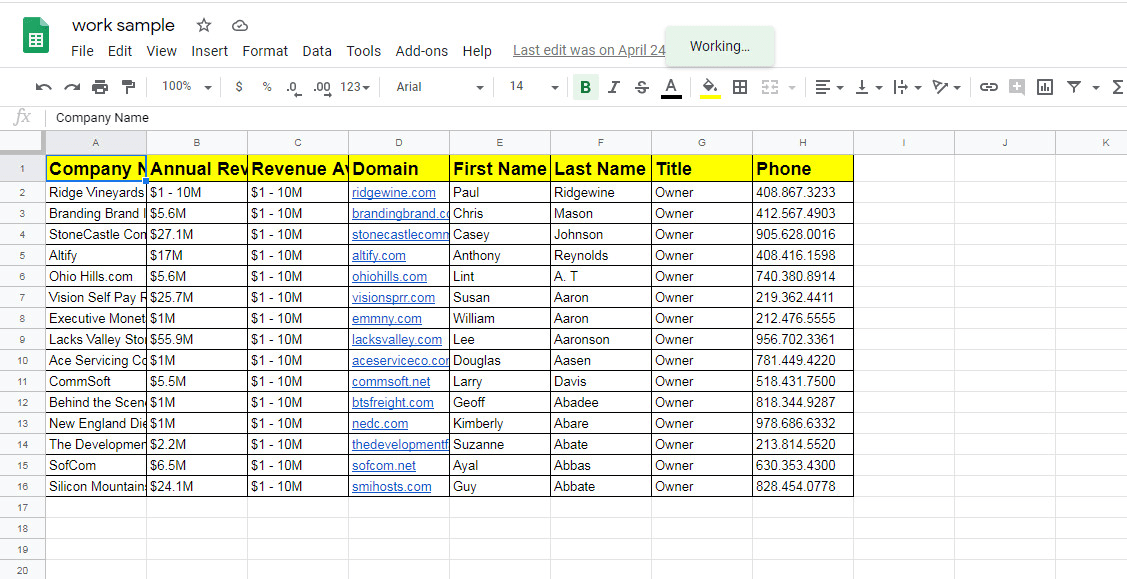The image size is (1127, 579).
Task: Open the Data menu
Action: tap(317, 51)
